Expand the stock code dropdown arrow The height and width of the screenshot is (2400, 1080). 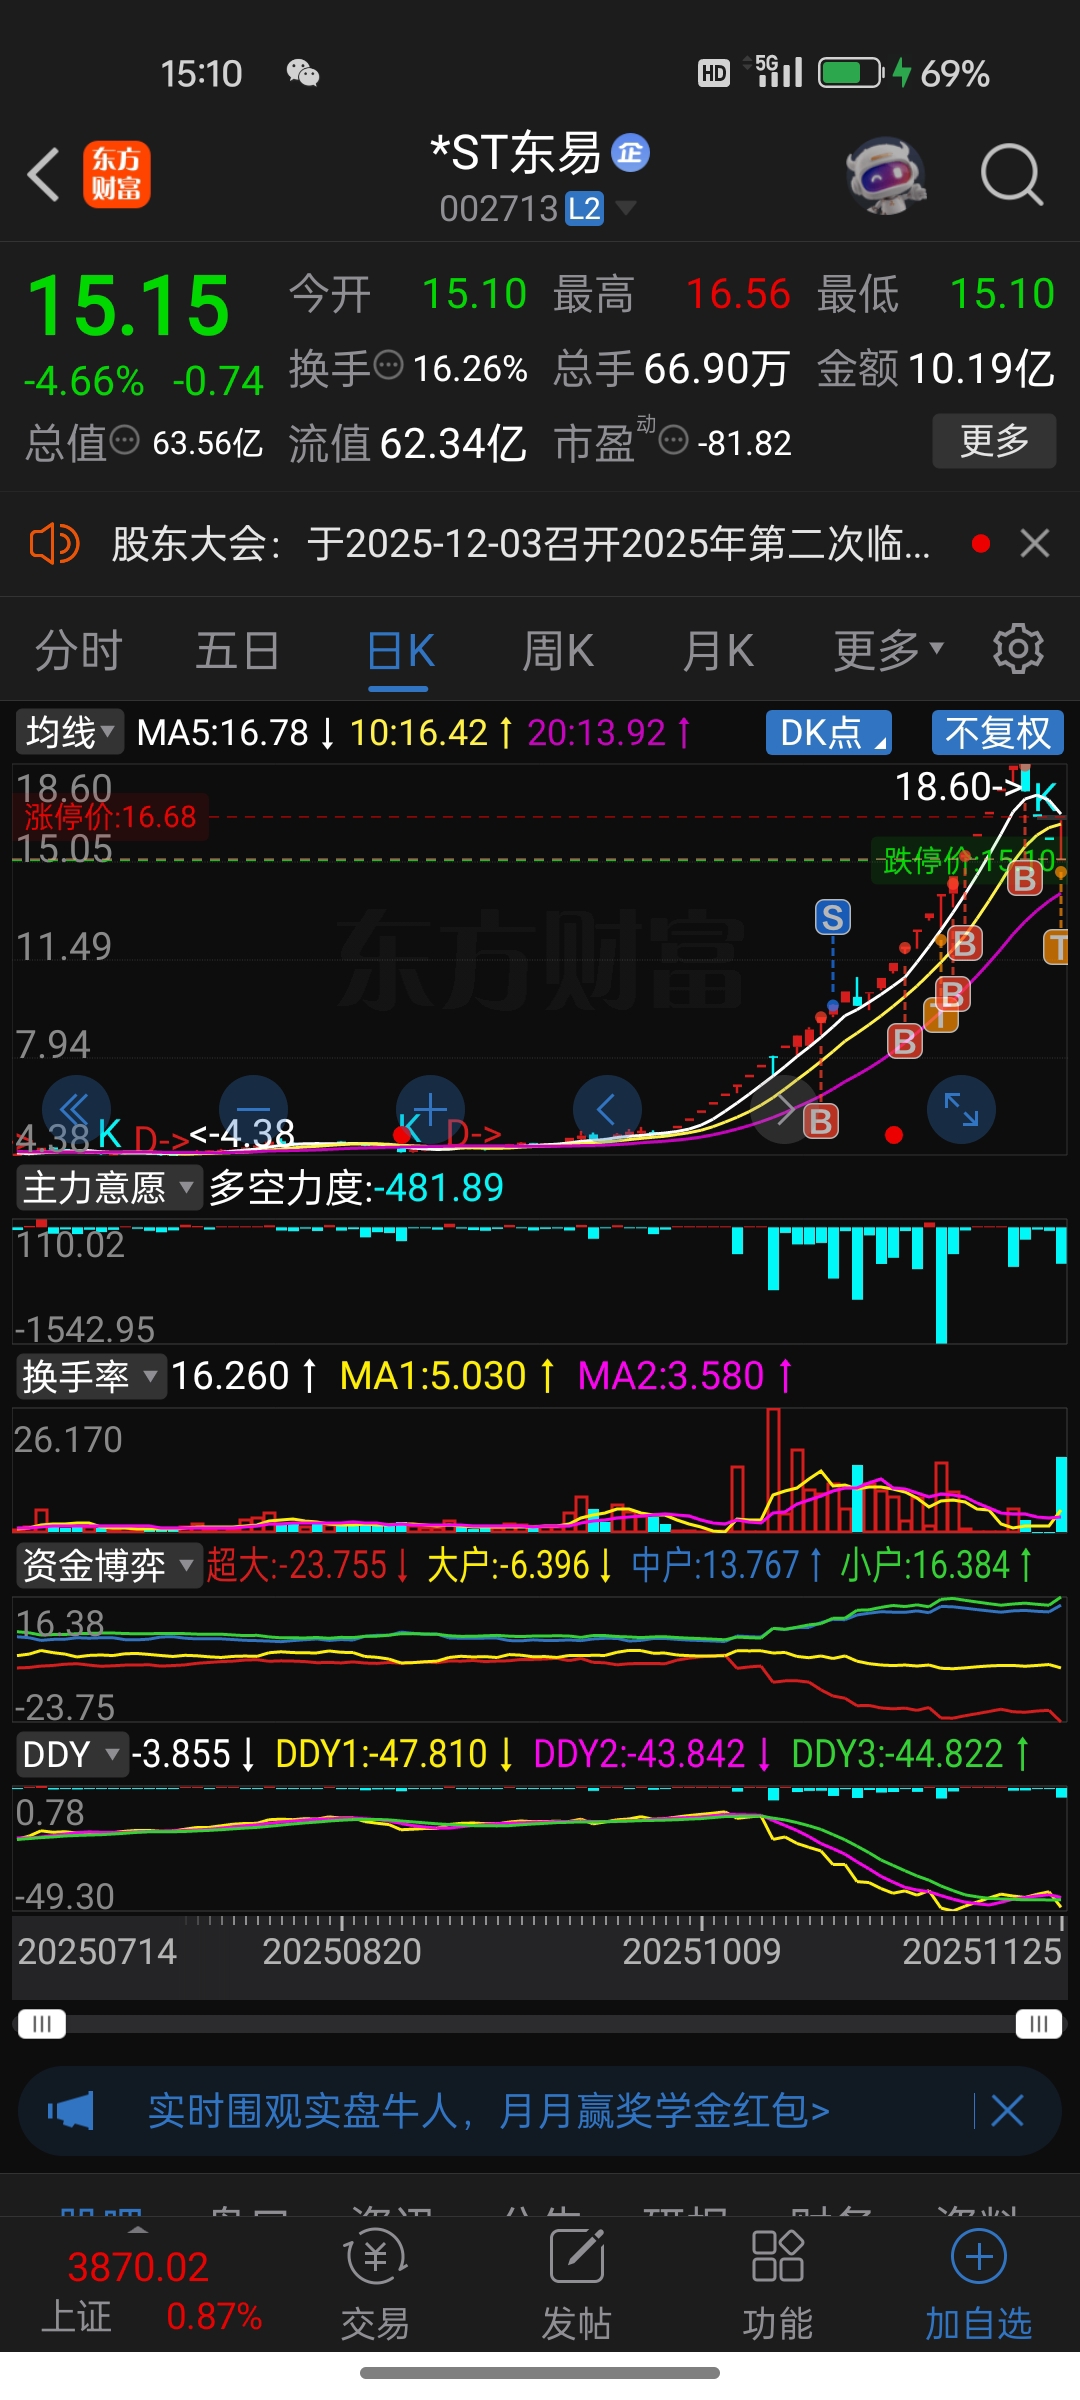tap(626, 208)
